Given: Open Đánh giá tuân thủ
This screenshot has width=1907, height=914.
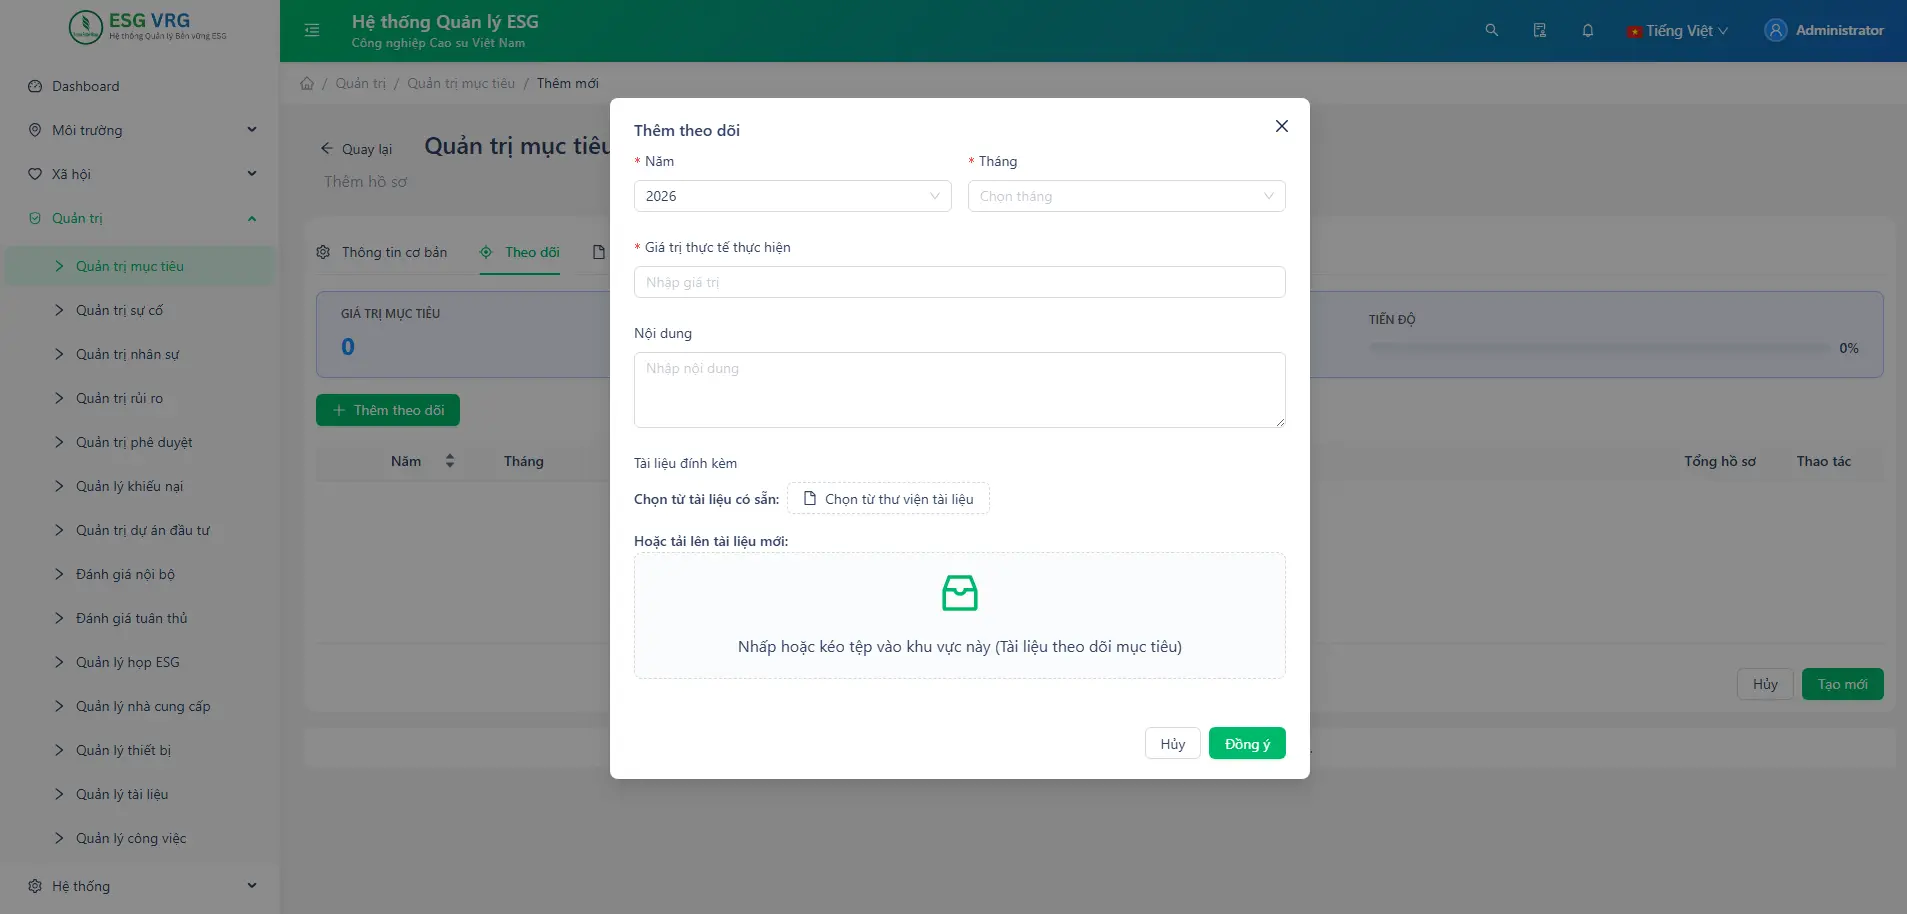Looking at the screenshot, I should (140, 618).
